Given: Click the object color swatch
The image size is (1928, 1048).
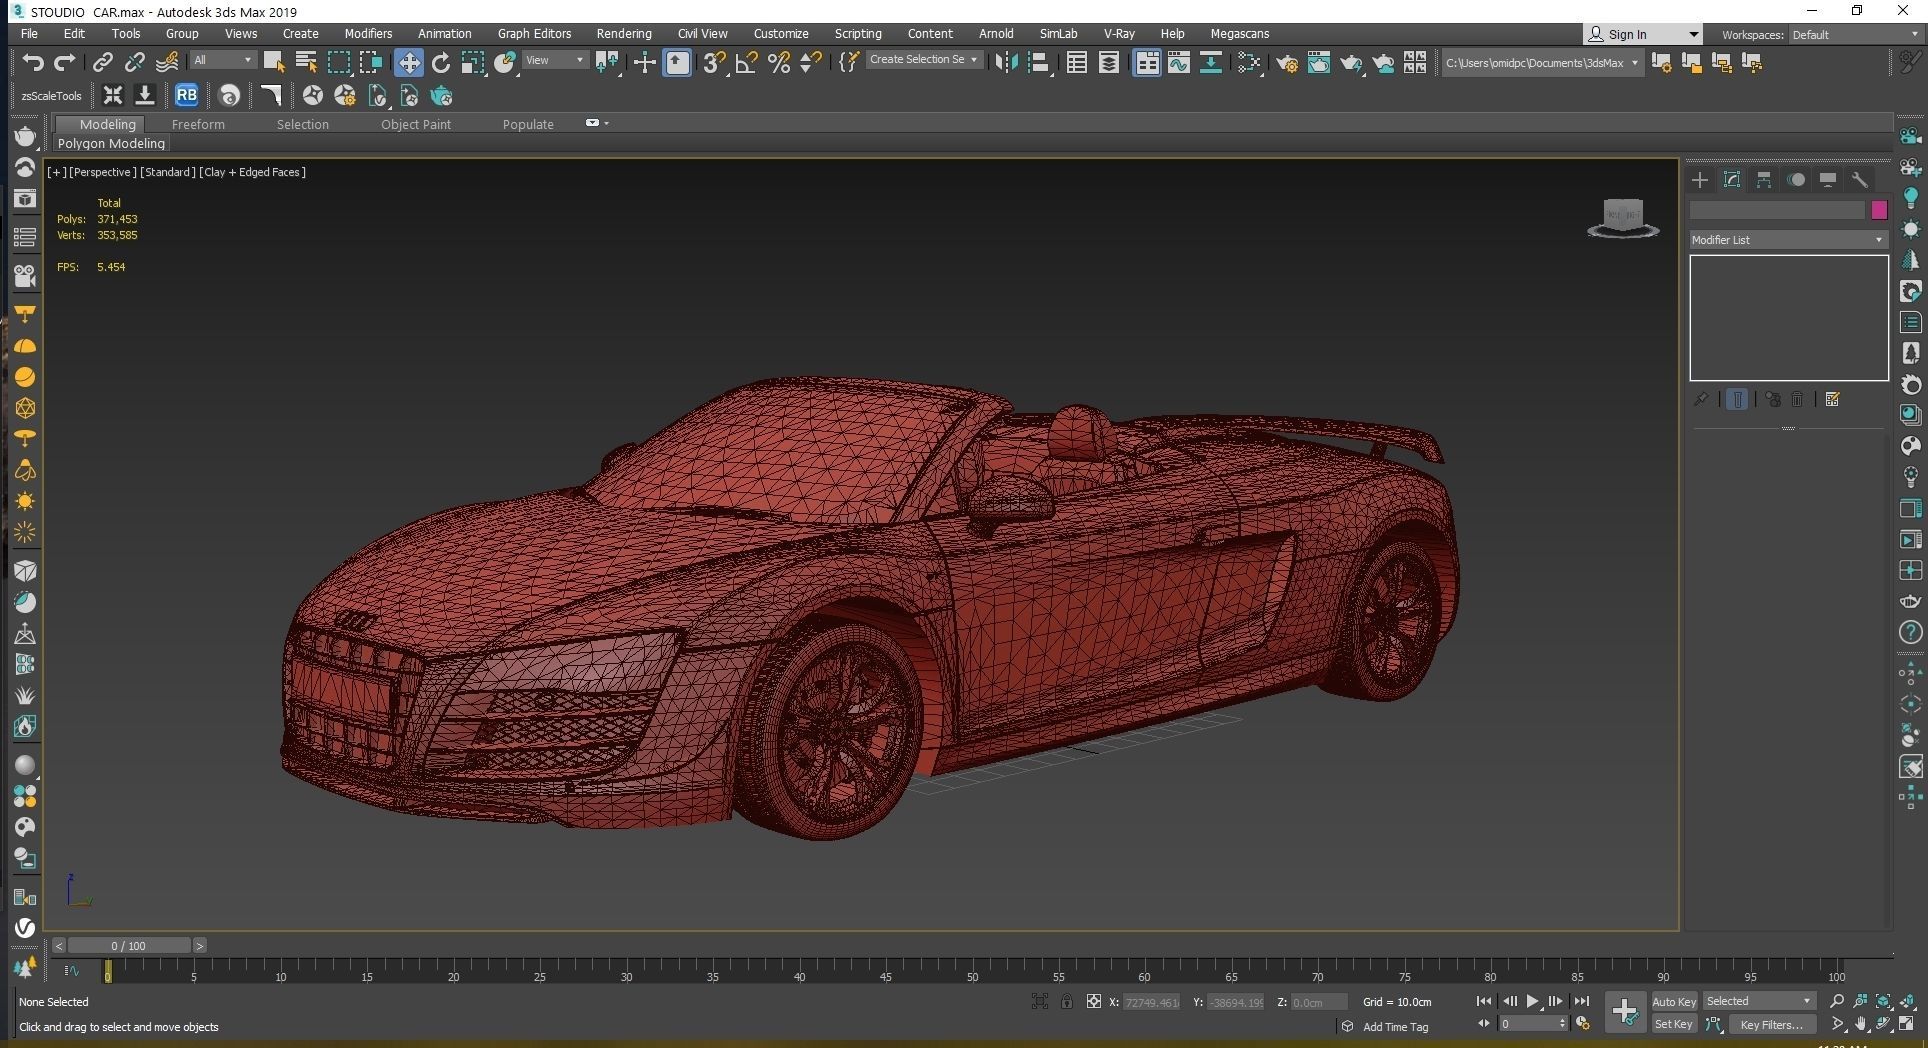Looking at the screenshot, I should (x=1879, y=210).
